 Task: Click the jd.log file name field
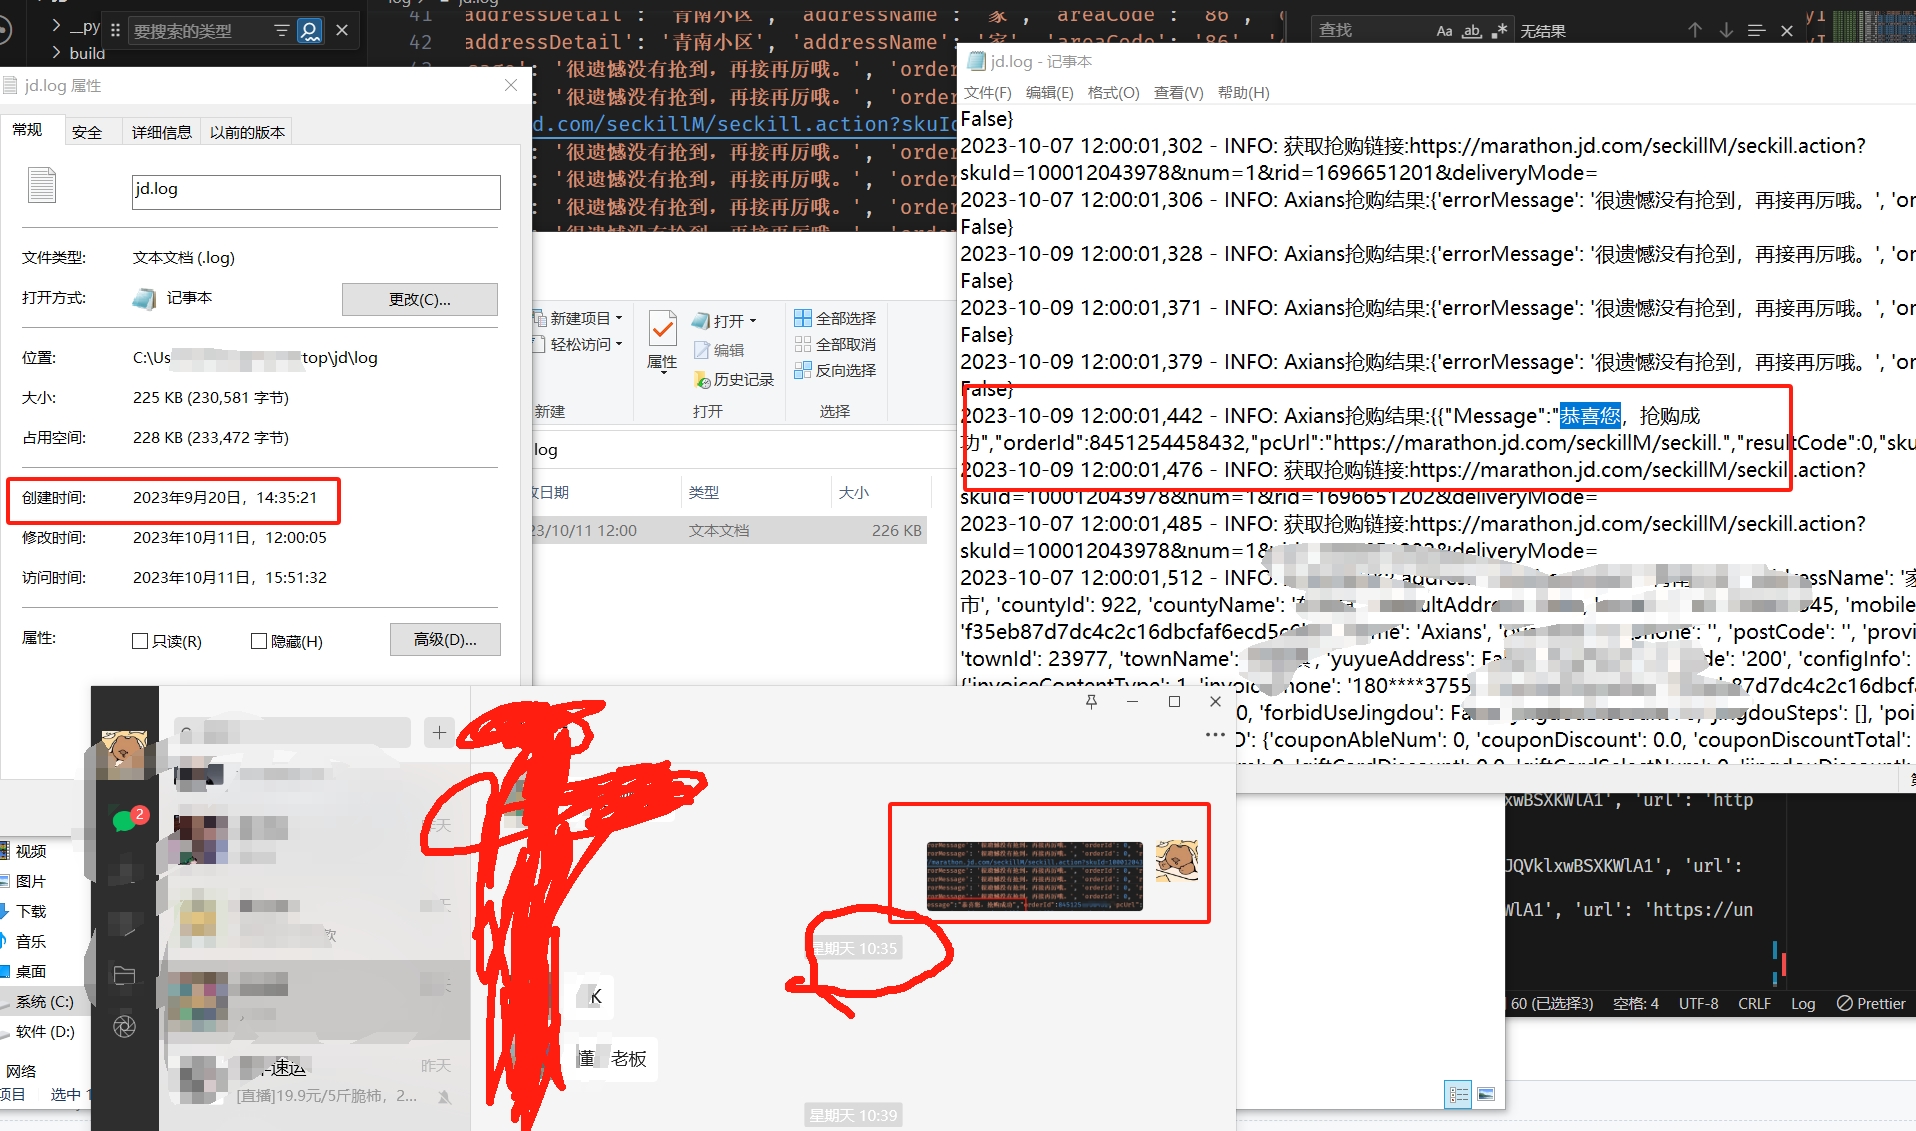tap(316, 192)
